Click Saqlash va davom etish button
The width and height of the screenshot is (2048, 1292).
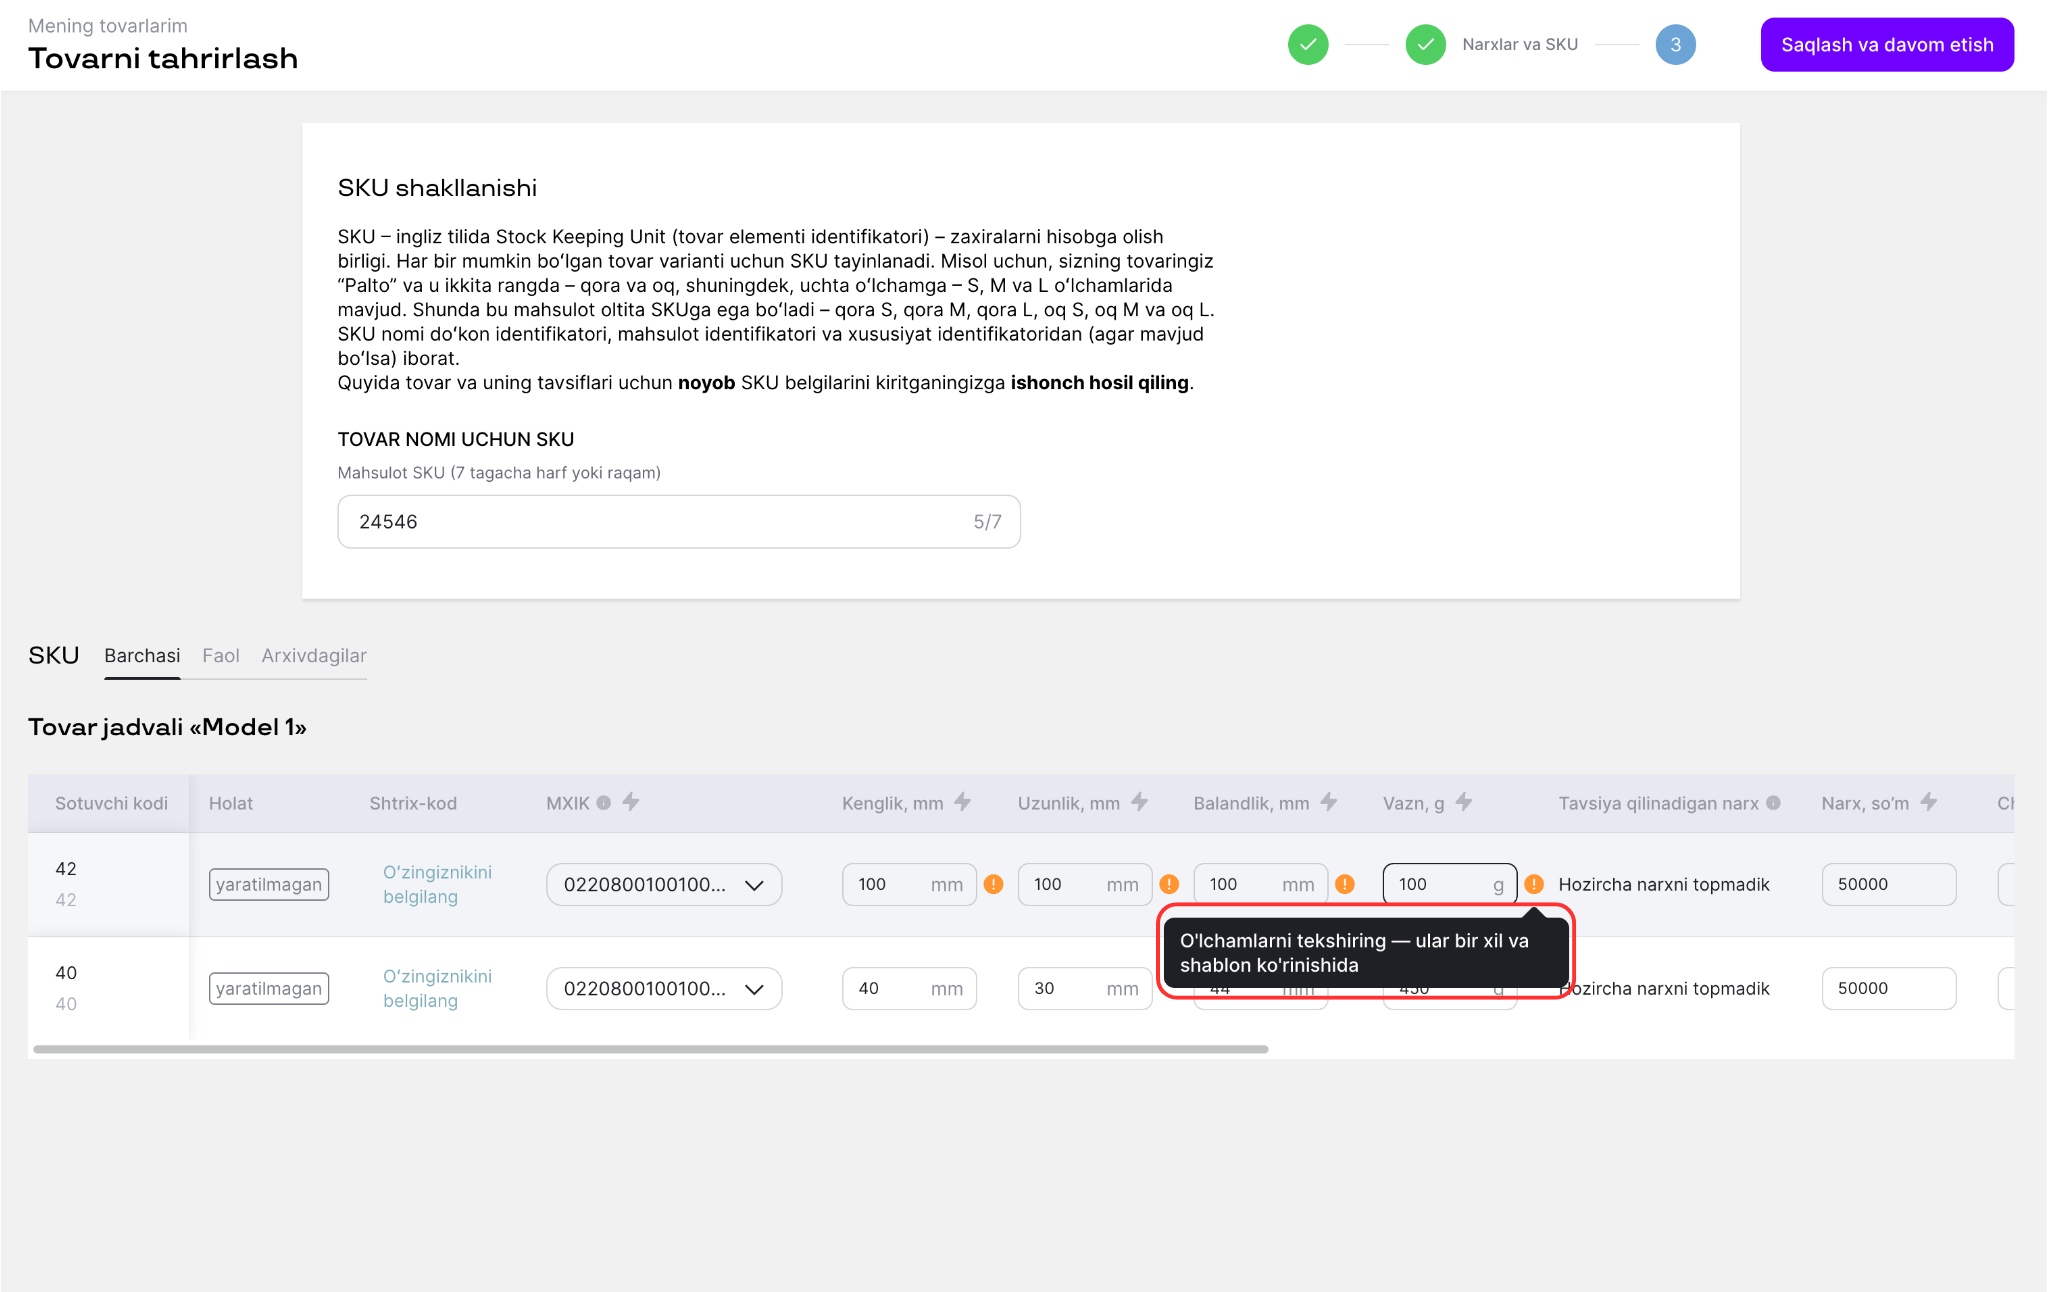(1887, 44)
